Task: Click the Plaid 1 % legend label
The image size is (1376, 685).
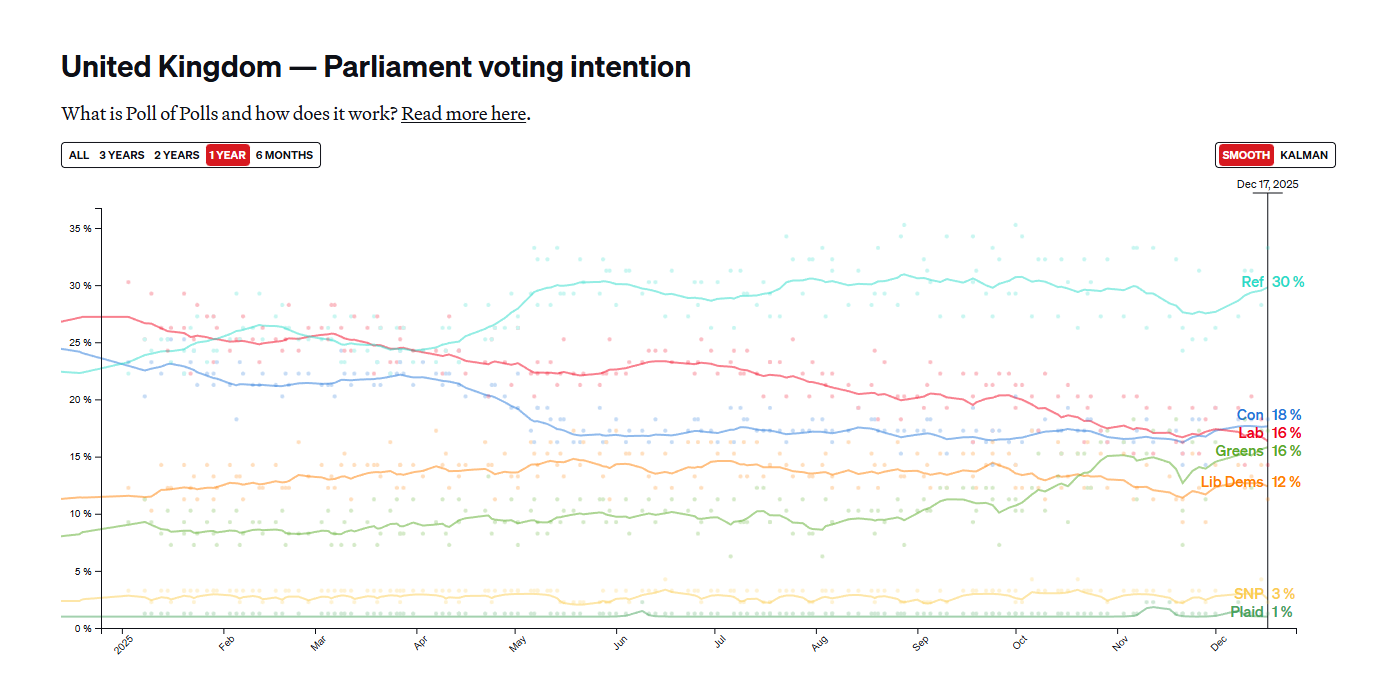Action: pos(1260,612)
